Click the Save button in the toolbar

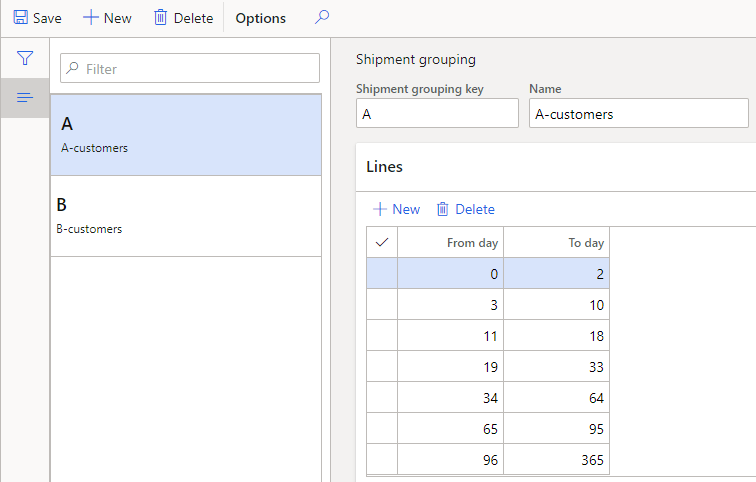[x=37, y=18]
